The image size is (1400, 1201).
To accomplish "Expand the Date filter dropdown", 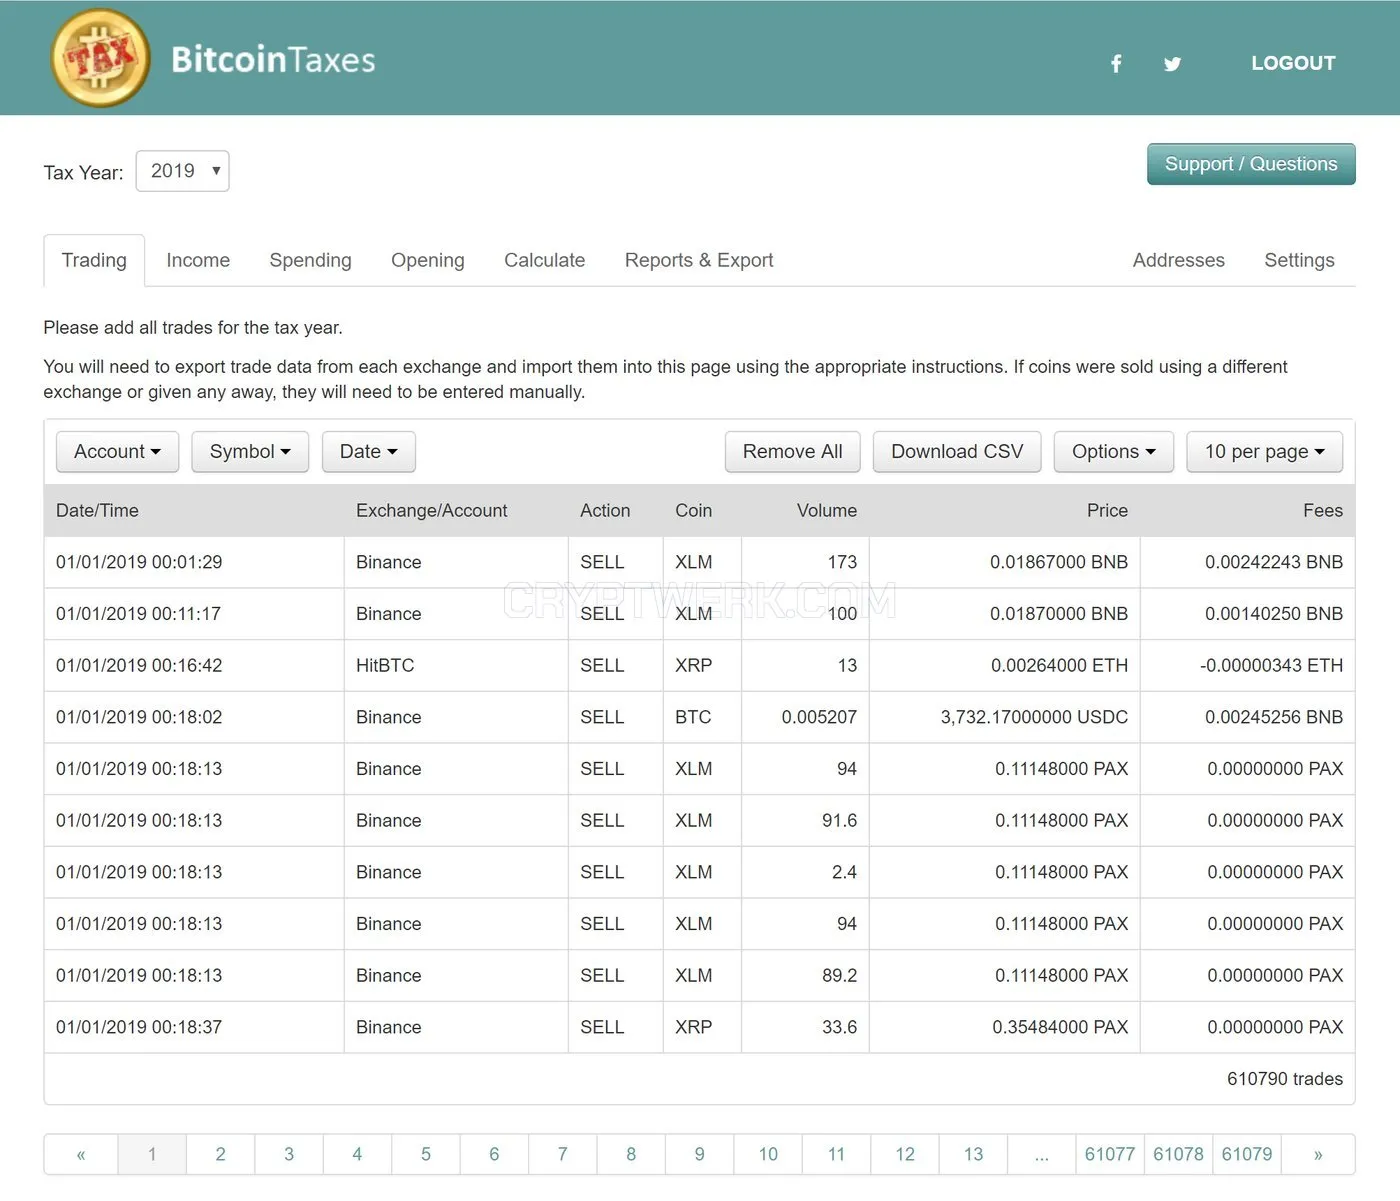I will coord(368,452).
